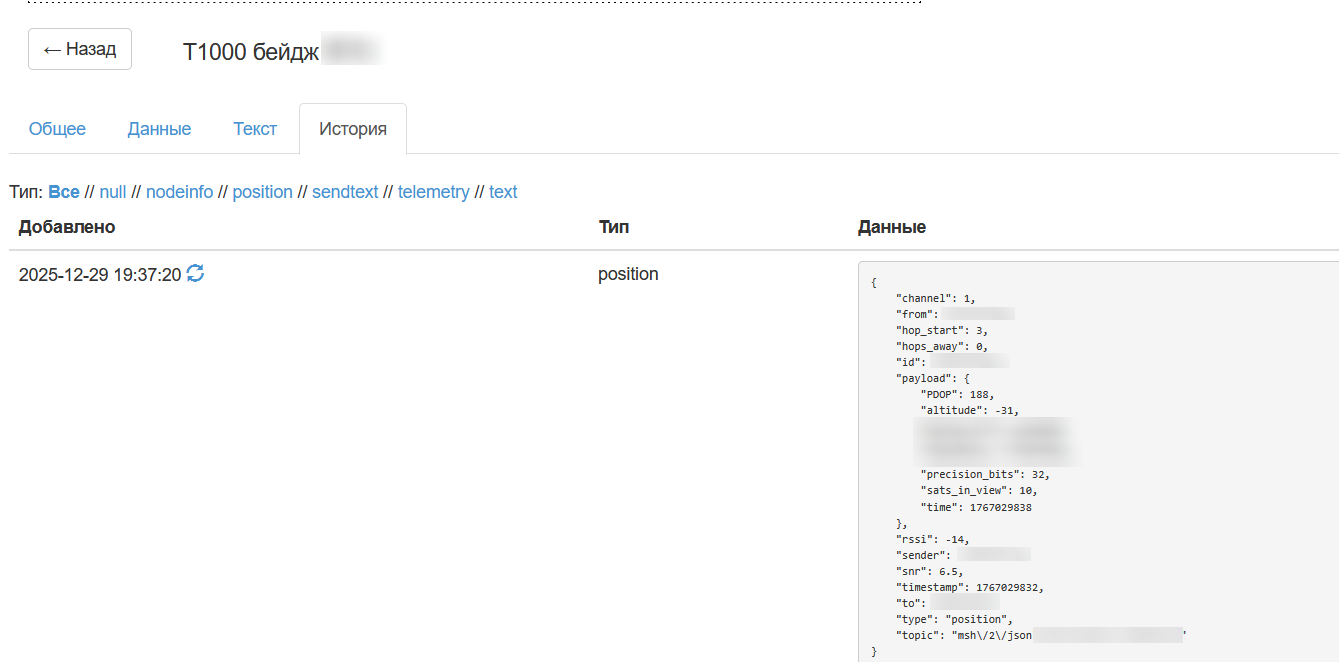The image size is (1339, 662).
Task: Show all types with the Все filter
Action: point(64,192)
